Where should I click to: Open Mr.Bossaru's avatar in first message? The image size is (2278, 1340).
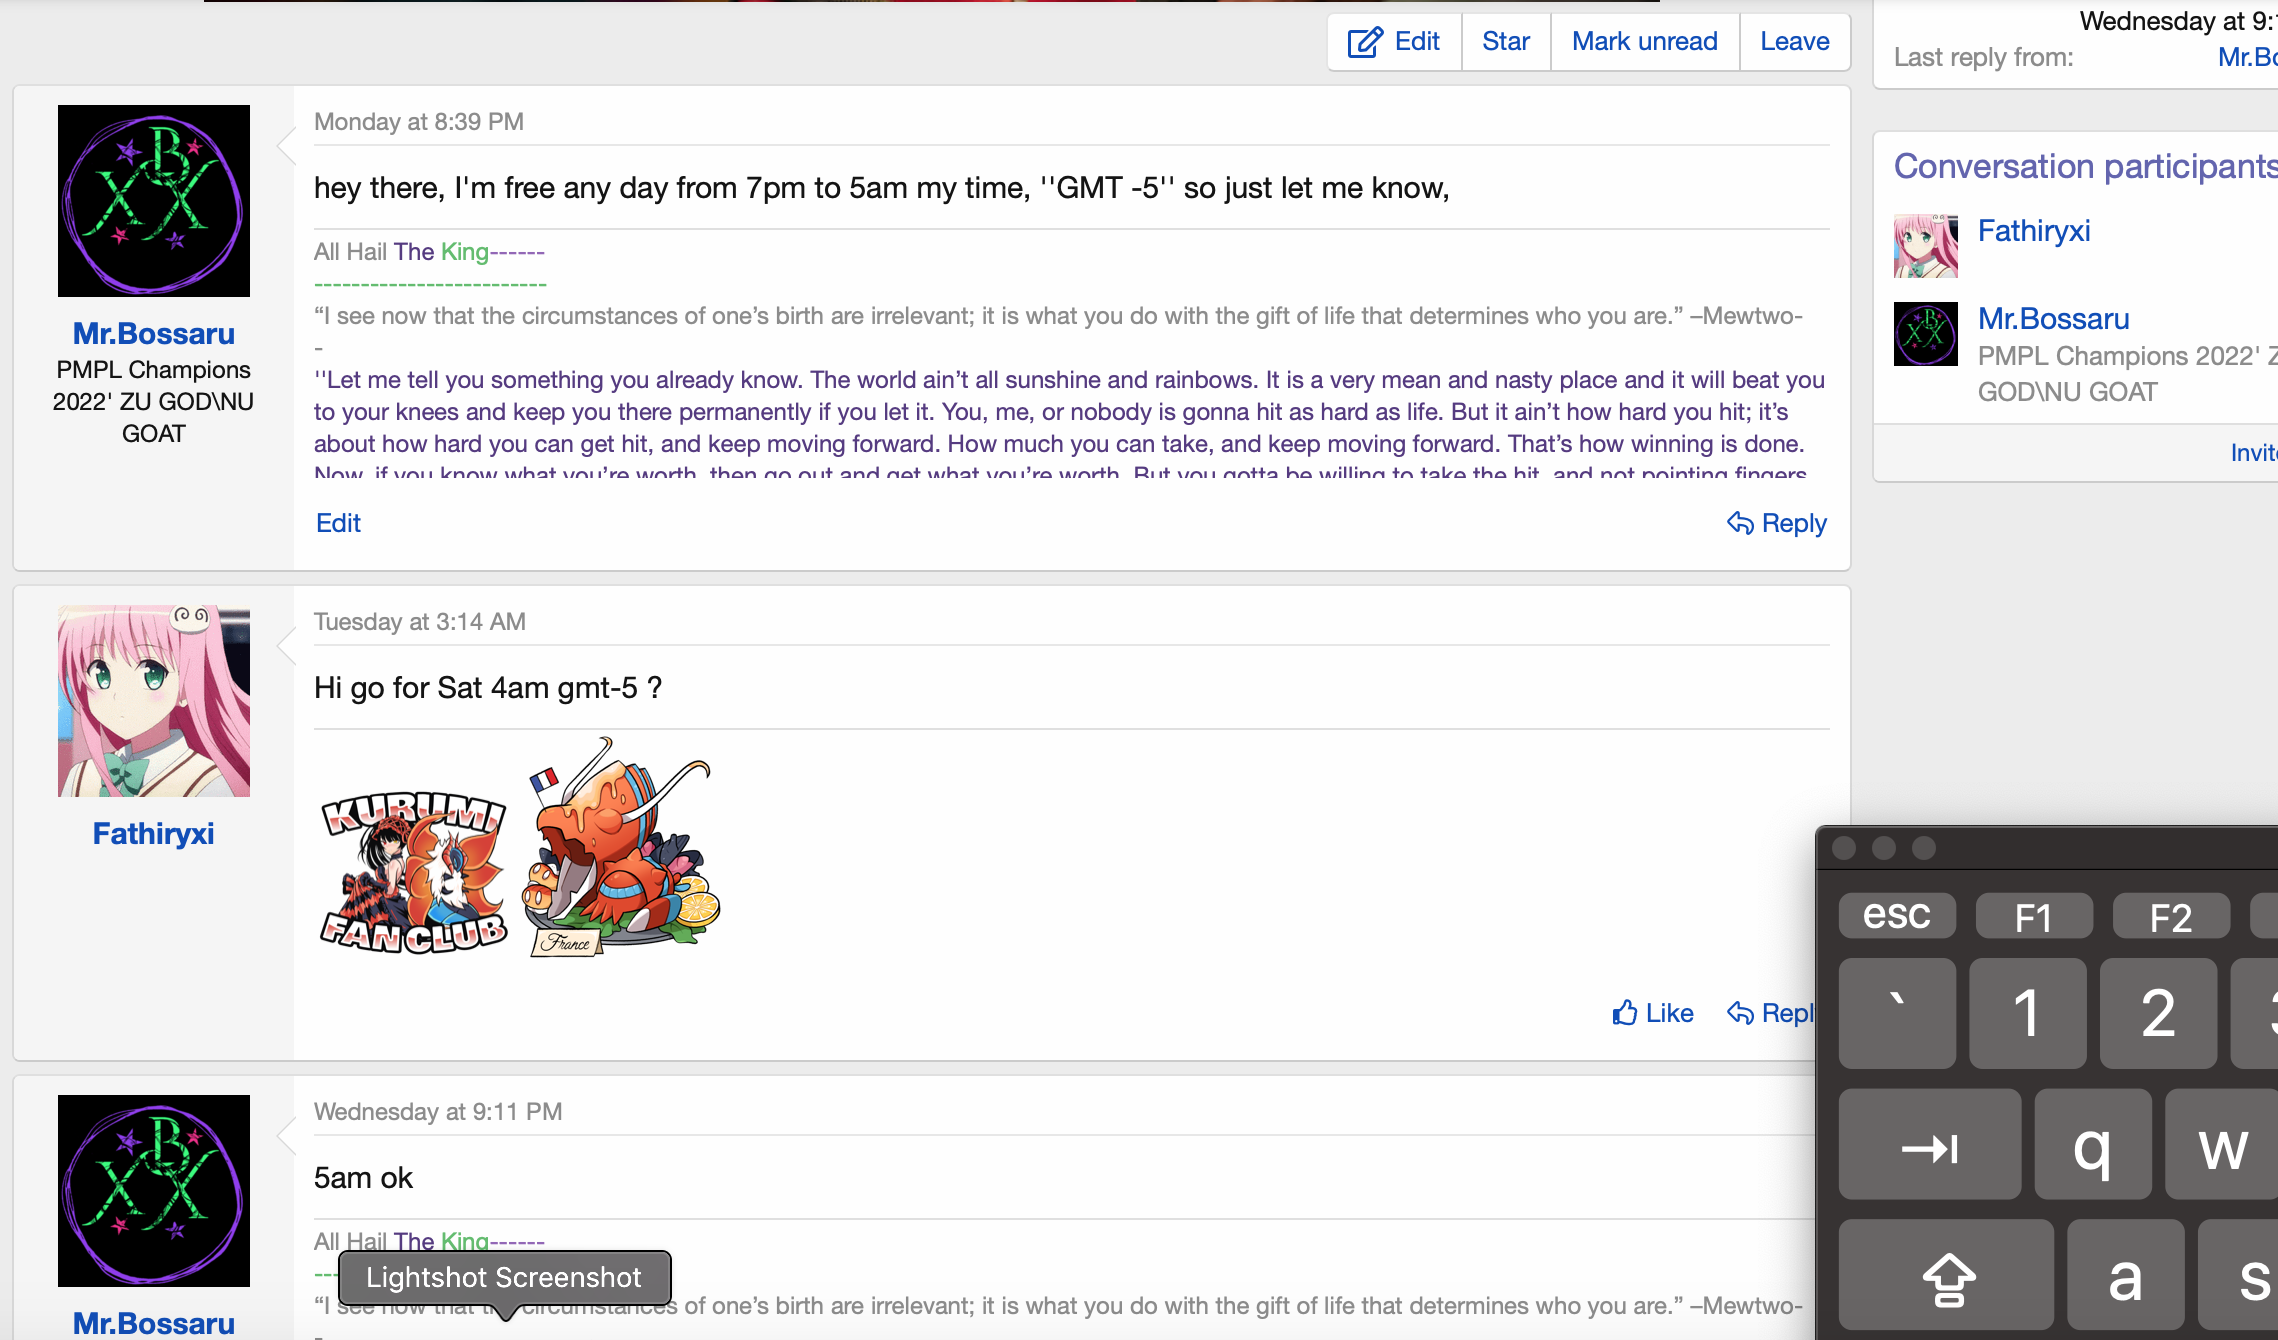(x=154, y=201)
